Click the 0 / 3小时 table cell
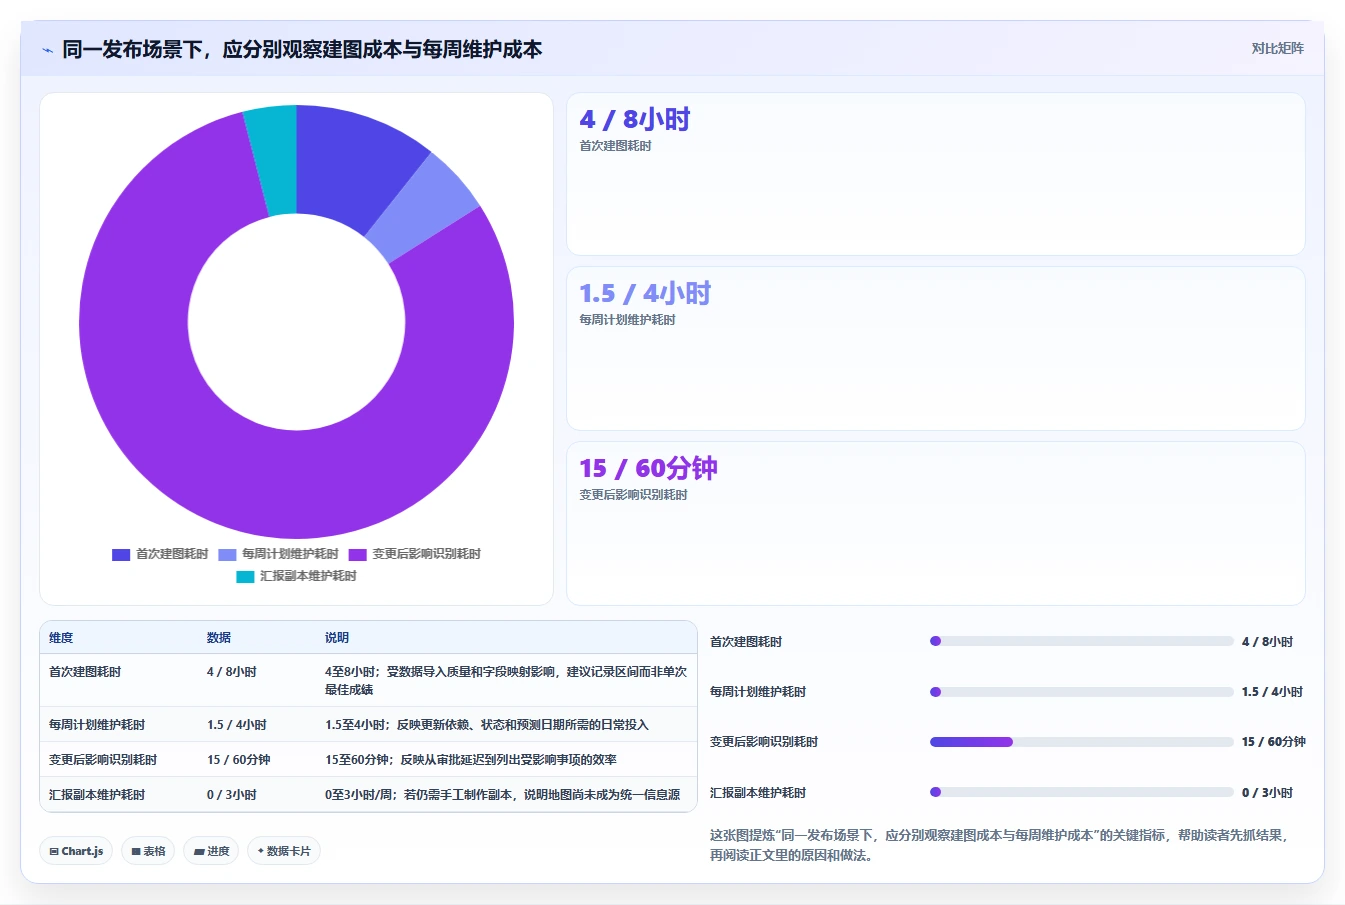Image resolution: width=1345 pixels, height=905 pixels. pos(232,795)
